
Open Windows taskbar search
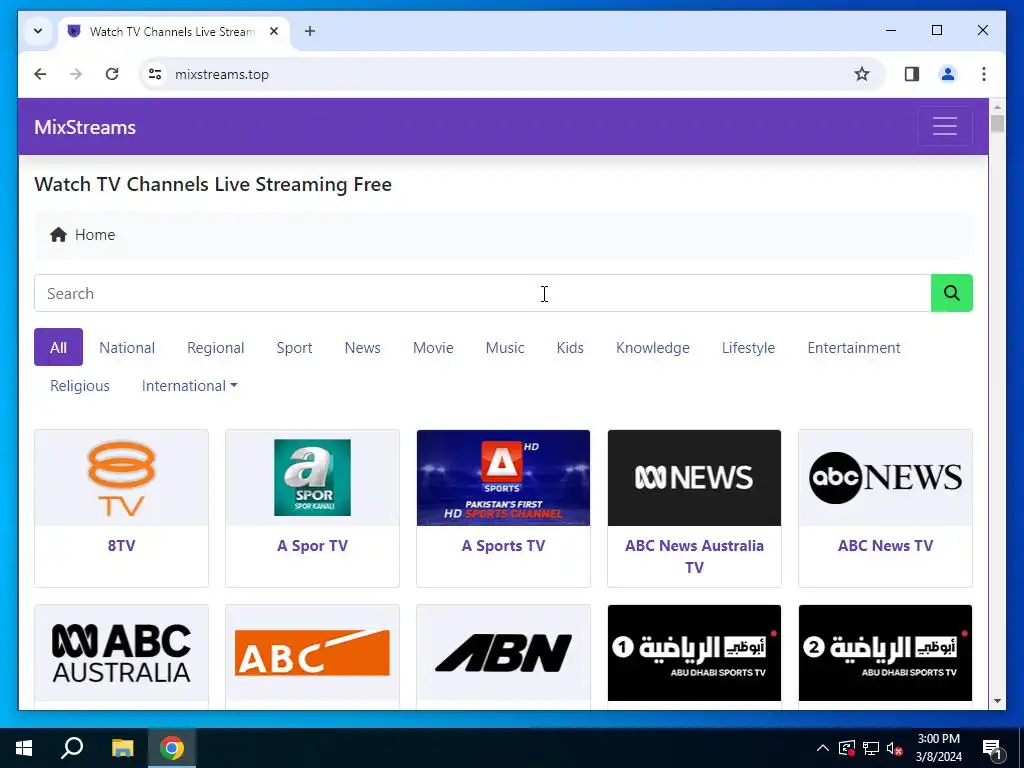coord(72,748)
